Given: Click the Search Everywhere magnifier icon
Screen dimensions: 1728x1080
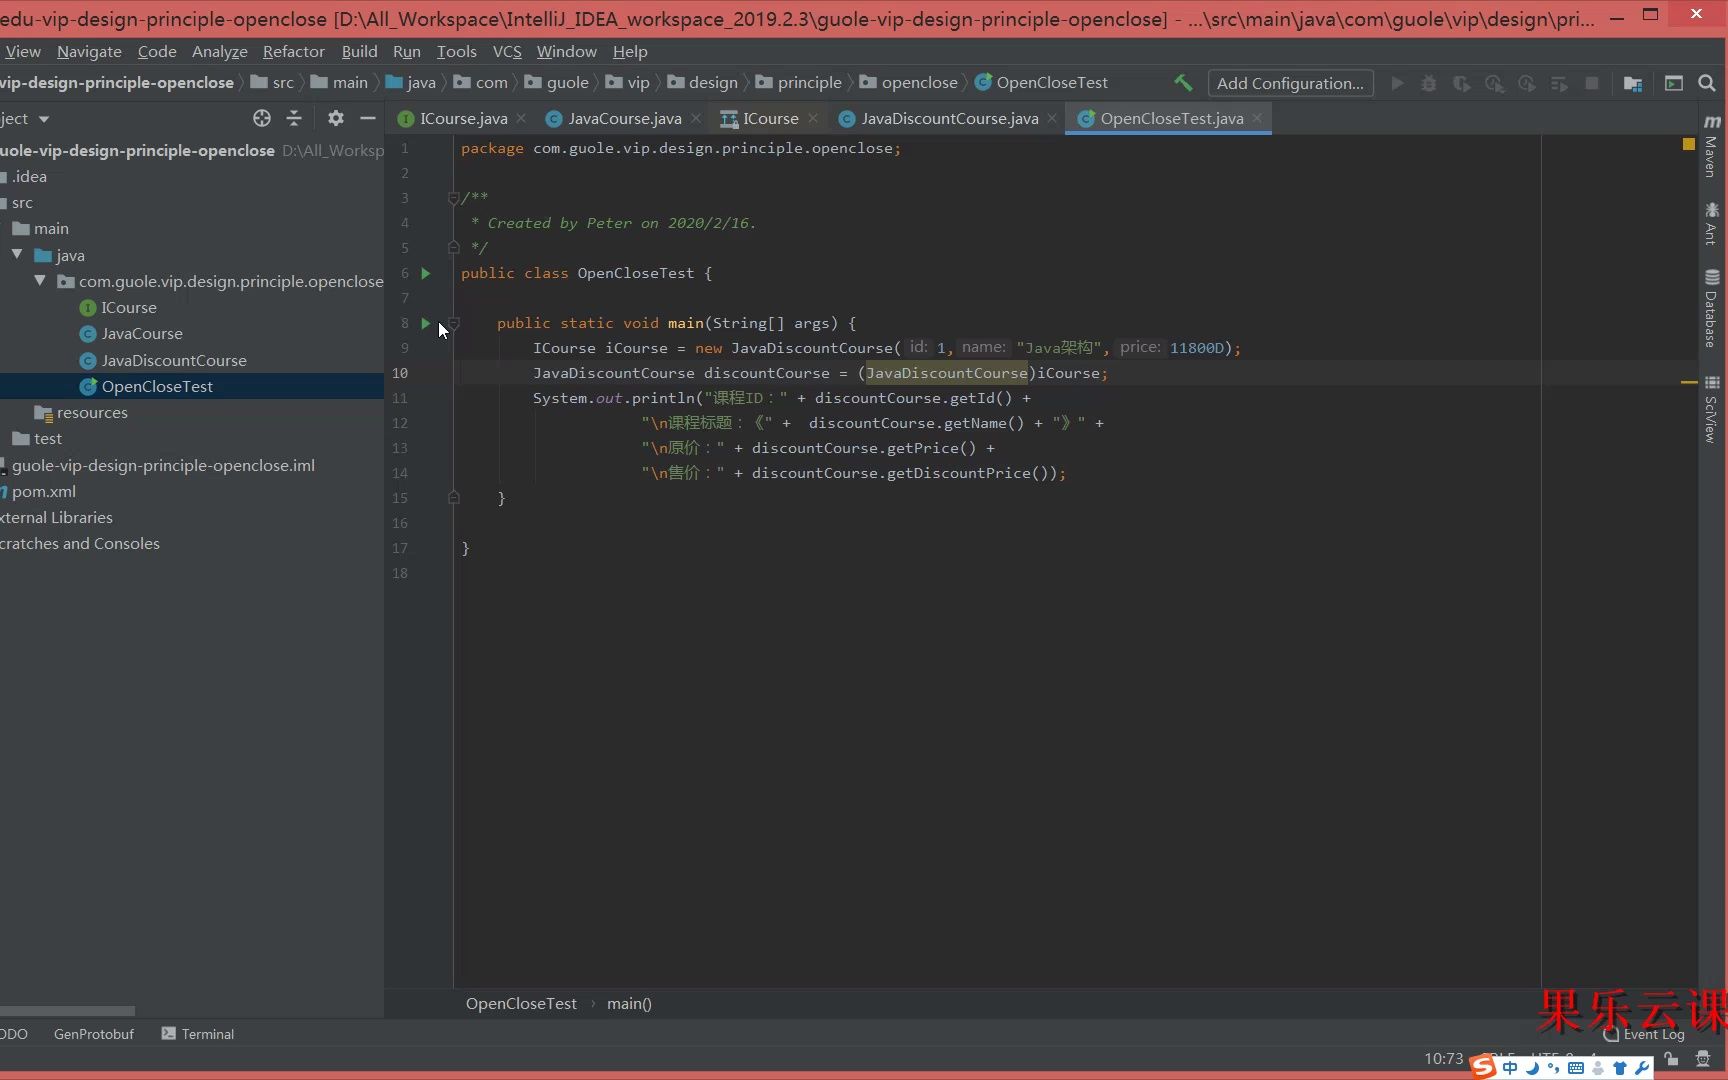Looking at the screenshot, I should click(1707, 83).
